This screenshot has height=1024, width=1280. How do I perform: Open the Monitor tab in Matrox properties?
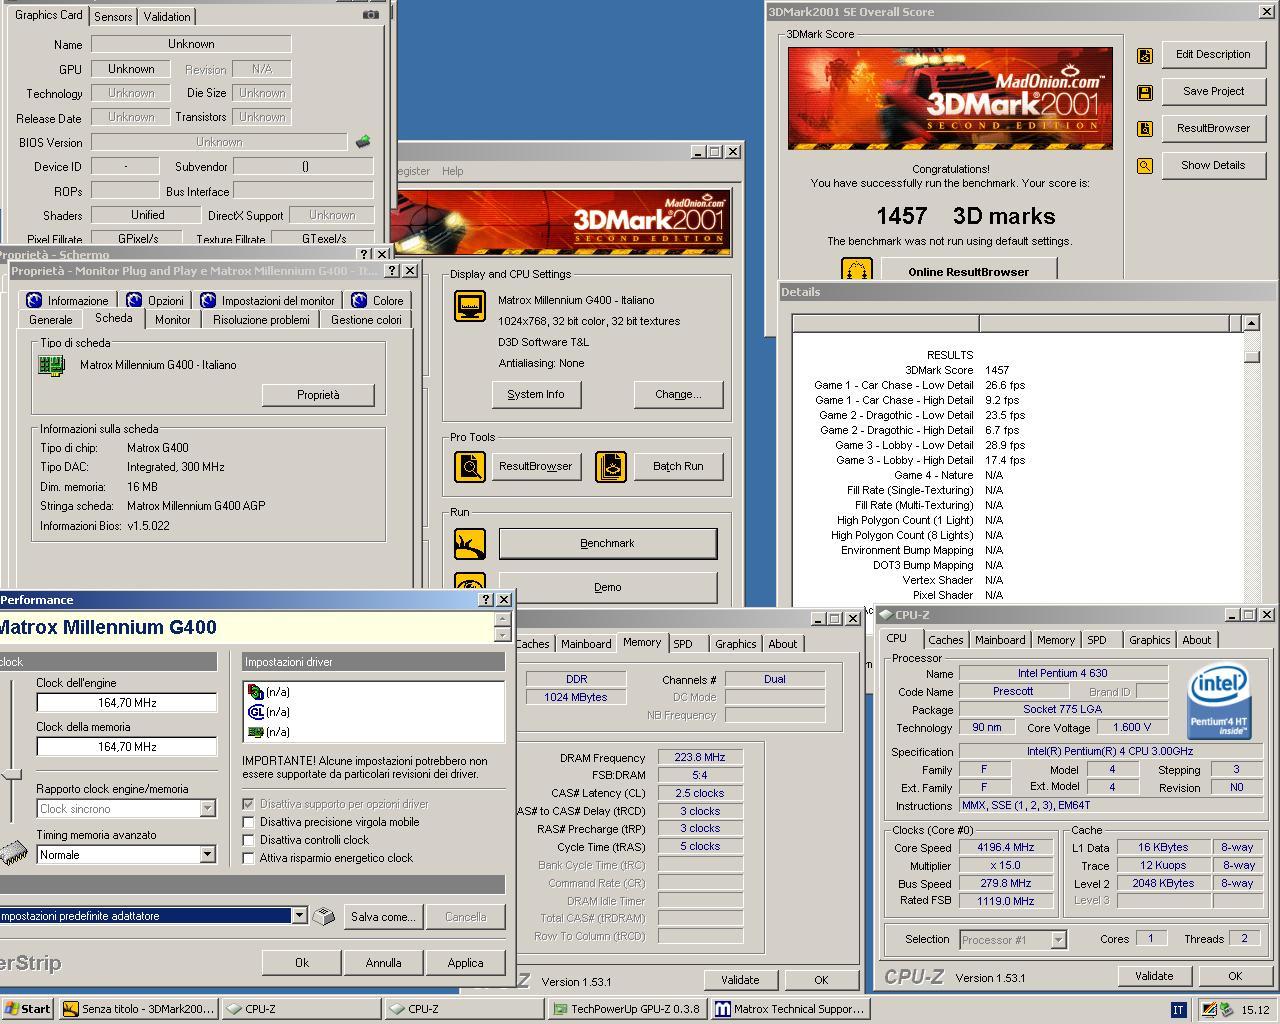point(172,320)
